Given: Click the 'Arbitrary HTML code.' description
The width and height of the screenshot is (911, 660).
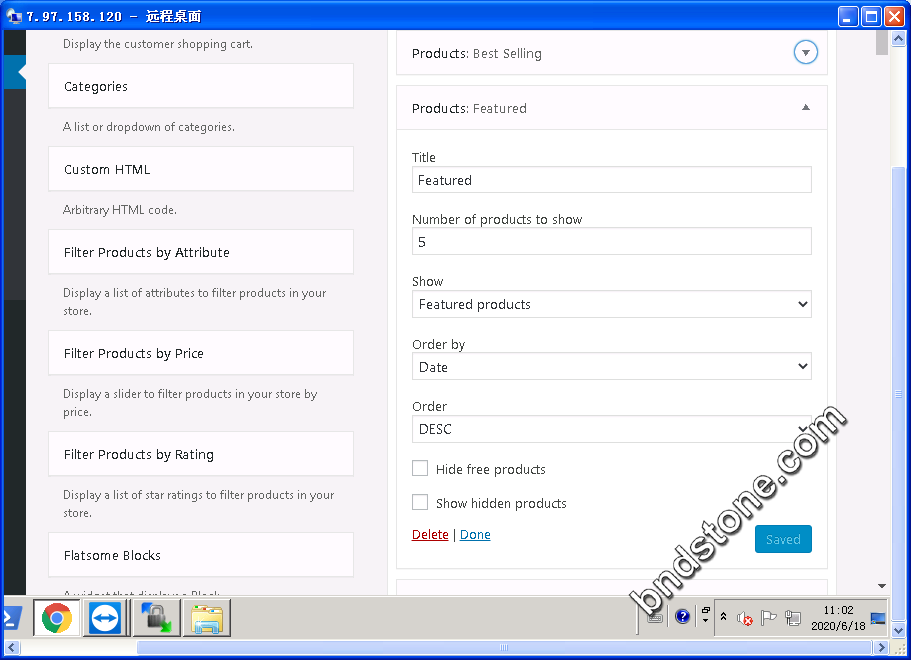Looking at the screenshot, I should click(120, 210).
